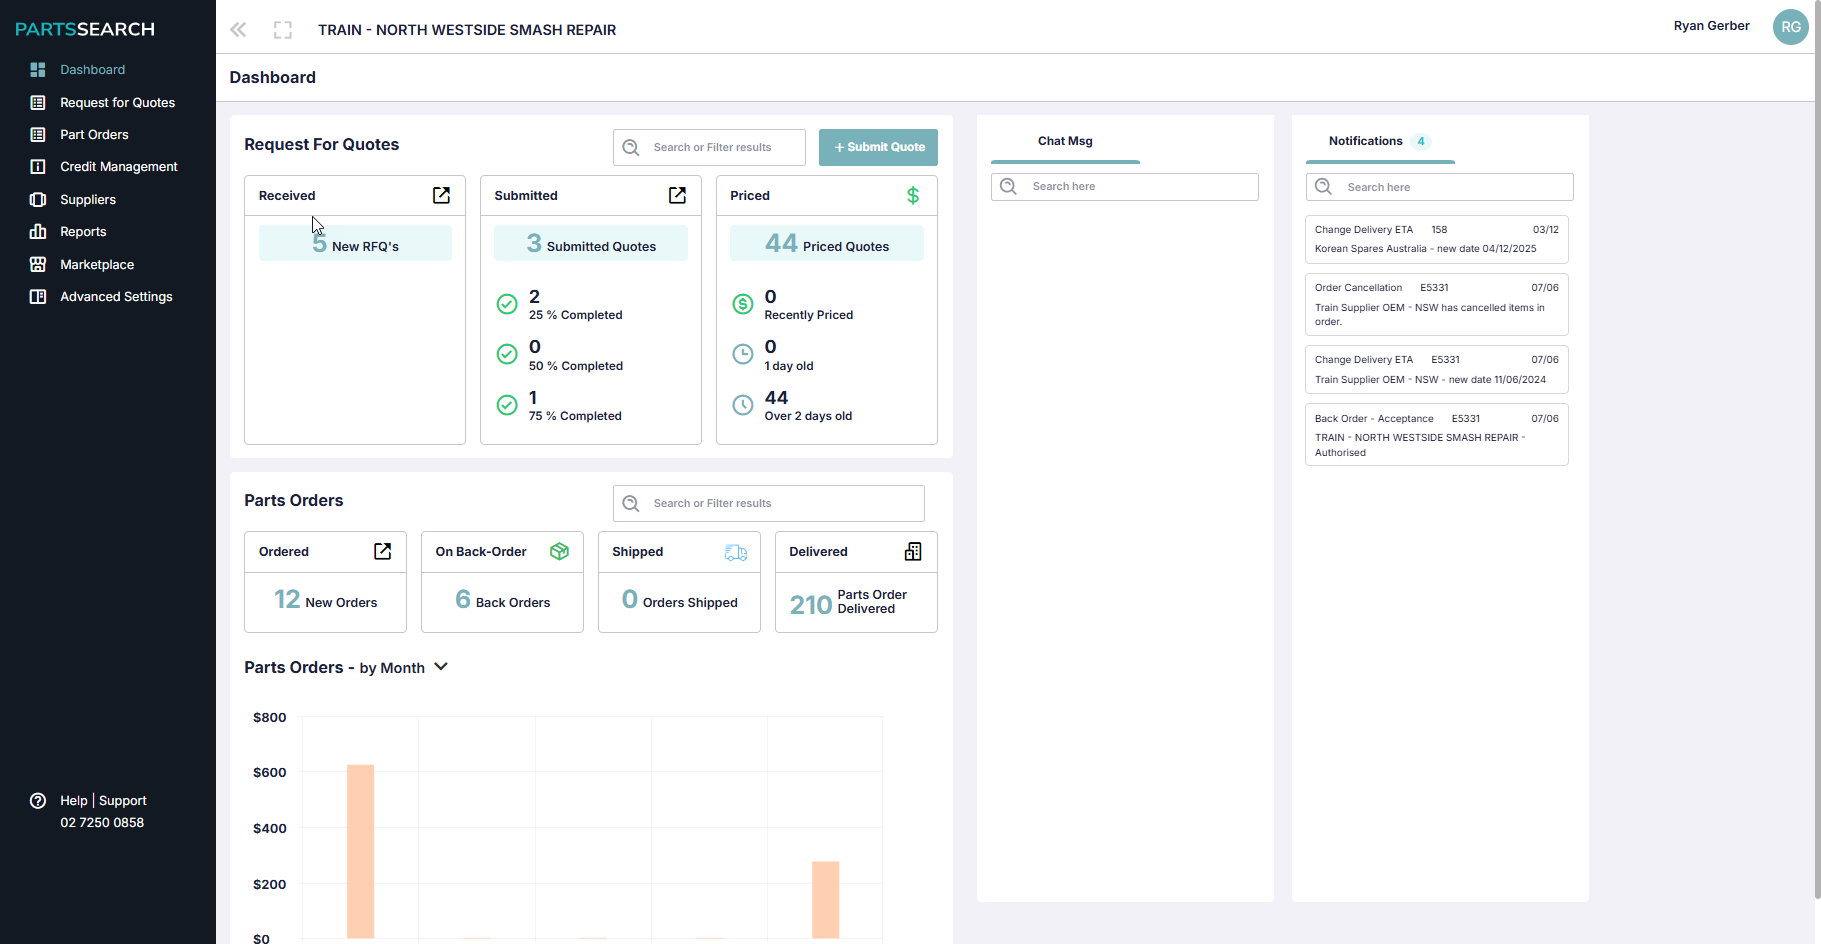Click the Shipped truck icon
The height and width of the screenshot is (944, 1821).
[736, 552]
